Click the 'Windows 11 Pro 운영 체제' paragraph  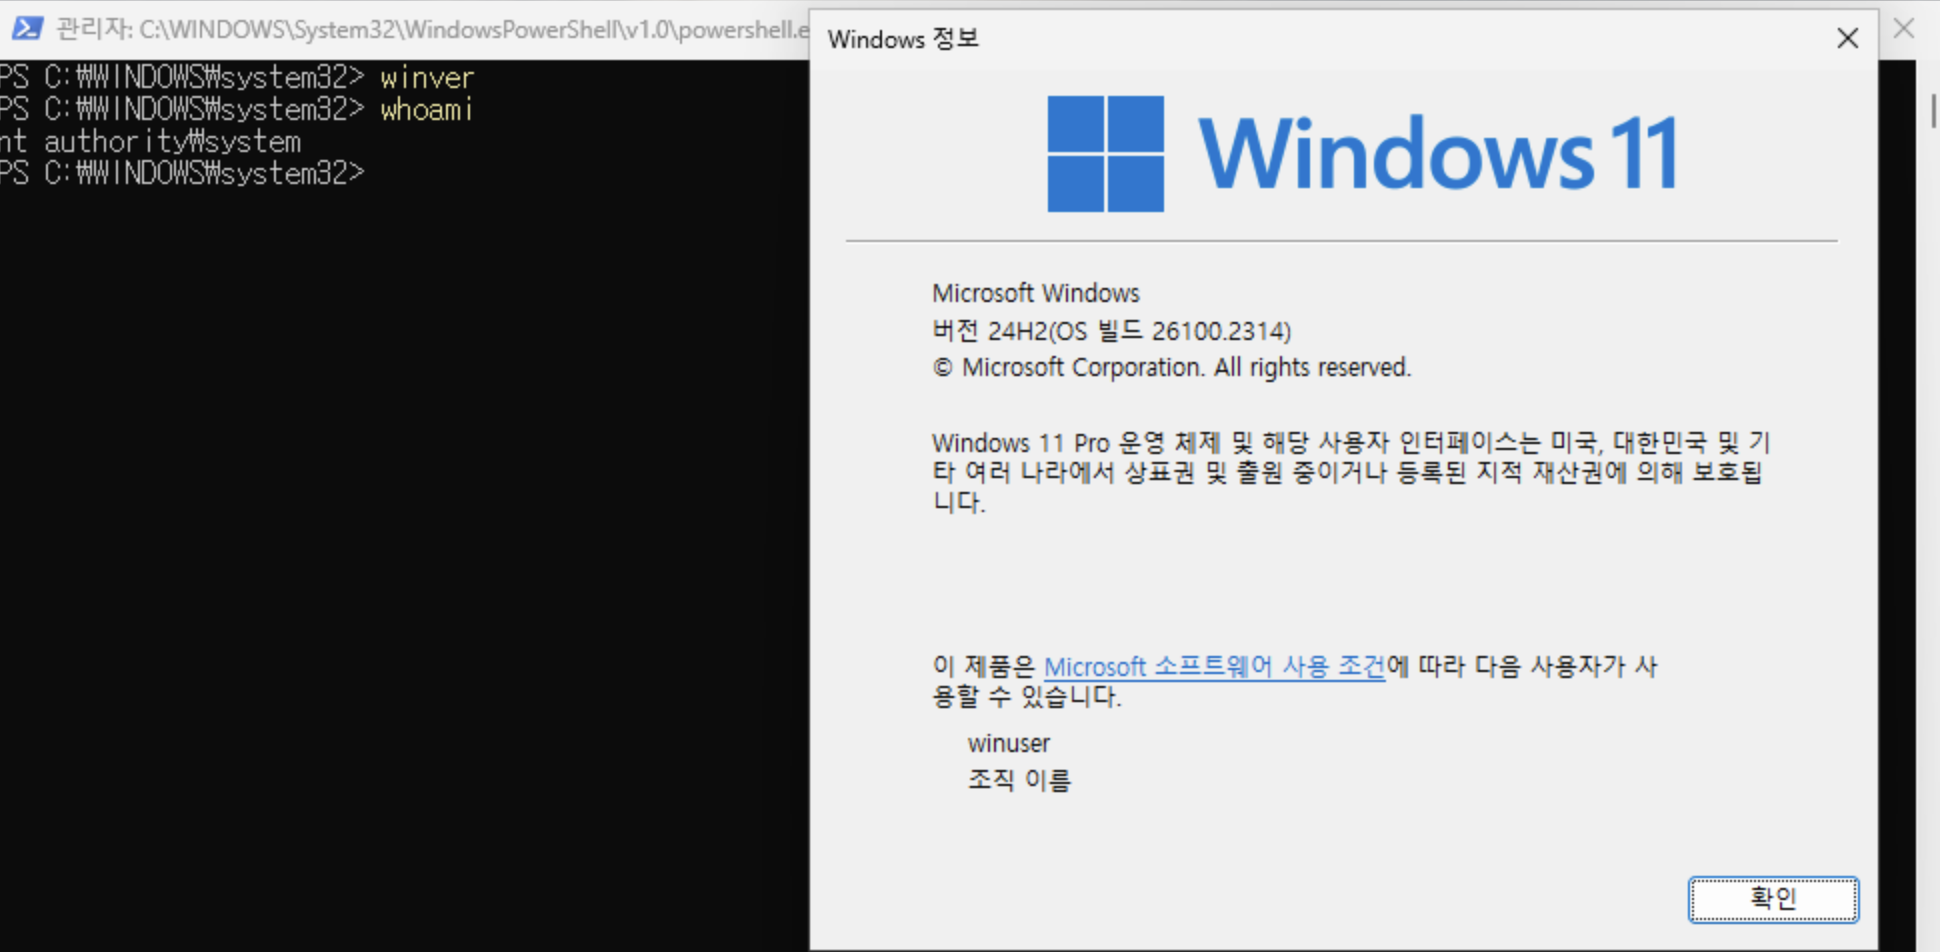pos(1351,472)
